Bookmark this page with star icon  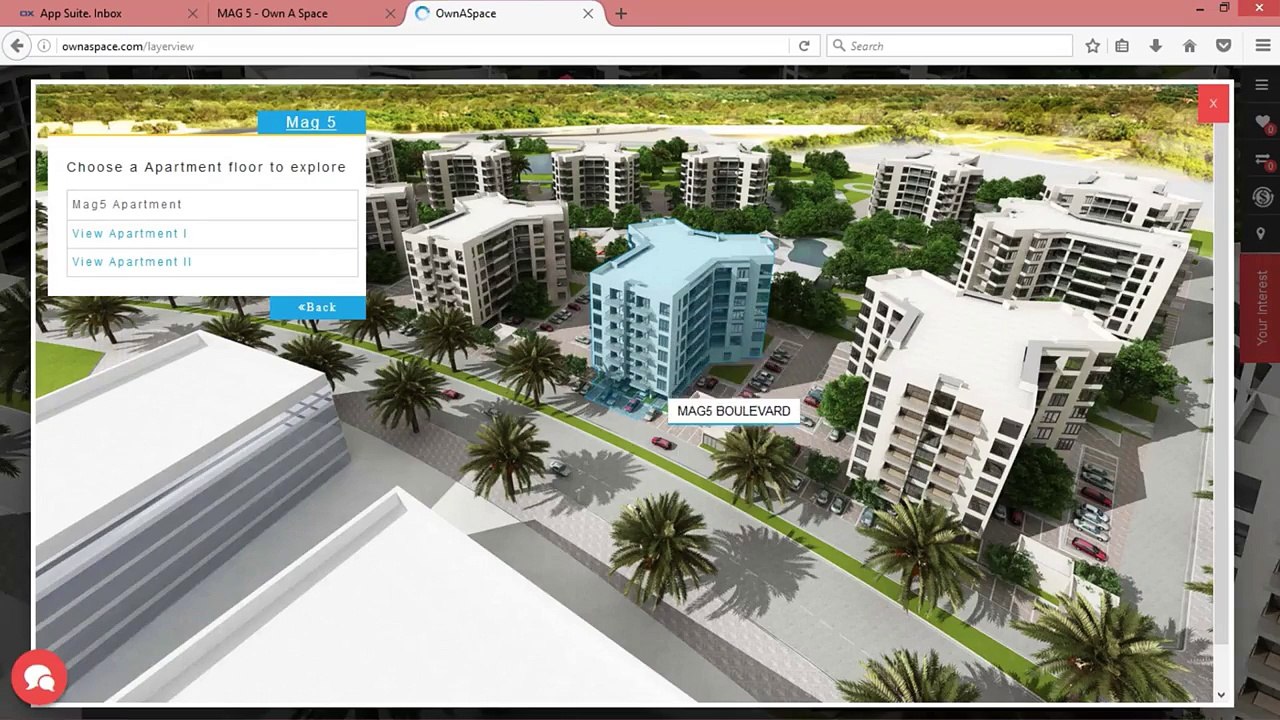tap(1093, 46)
